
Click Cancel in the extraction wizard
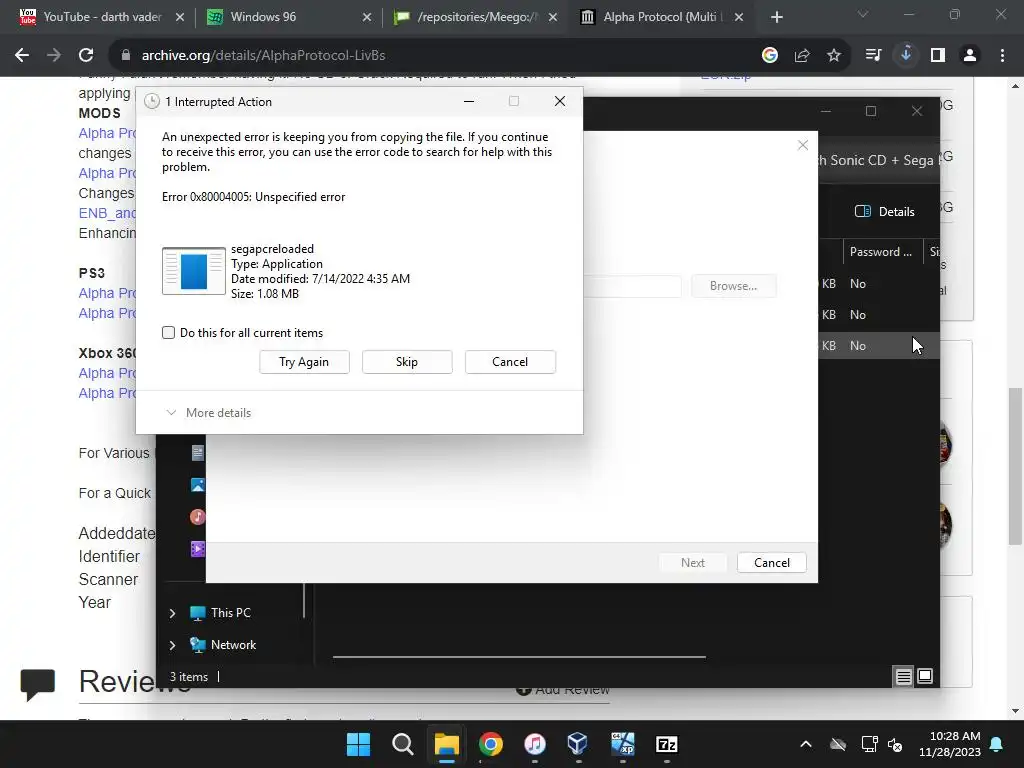pyautogui.click(x=771, y=563)
